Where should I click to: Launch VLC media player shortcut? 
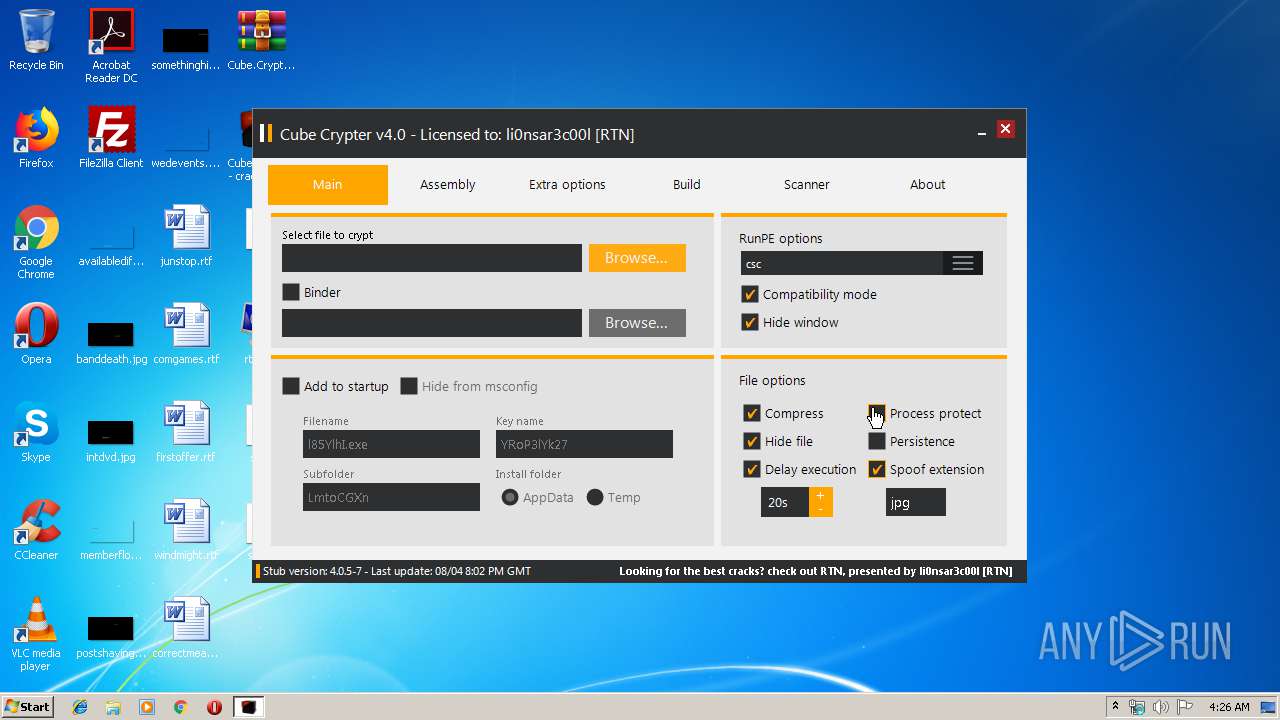(x=36, y=634)
